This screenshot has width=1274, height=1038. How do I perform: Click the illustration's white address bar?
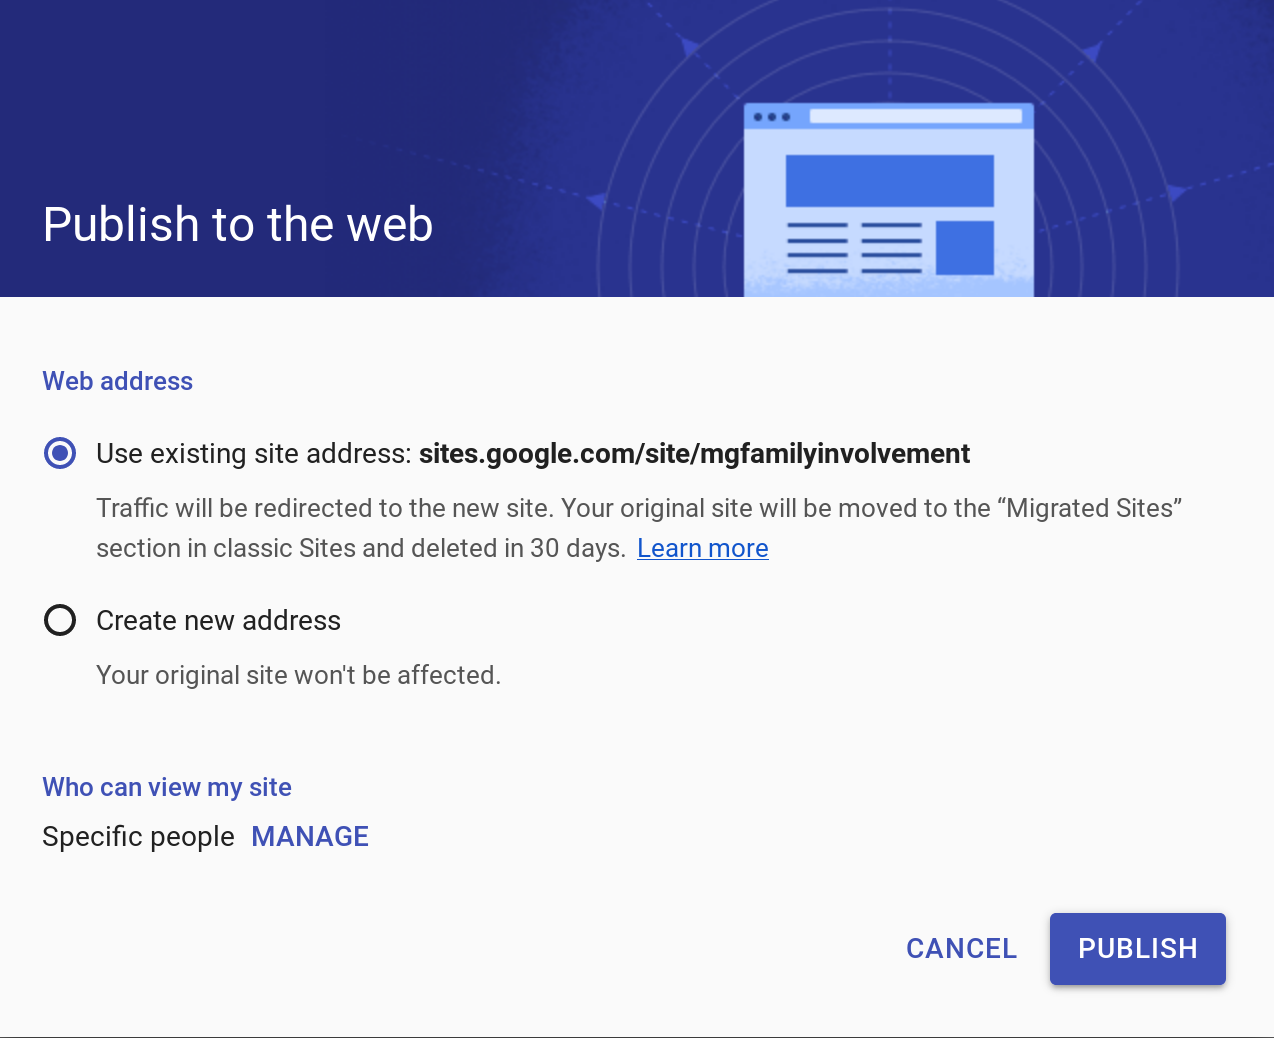pyautogui.click(x=915, y=117)
